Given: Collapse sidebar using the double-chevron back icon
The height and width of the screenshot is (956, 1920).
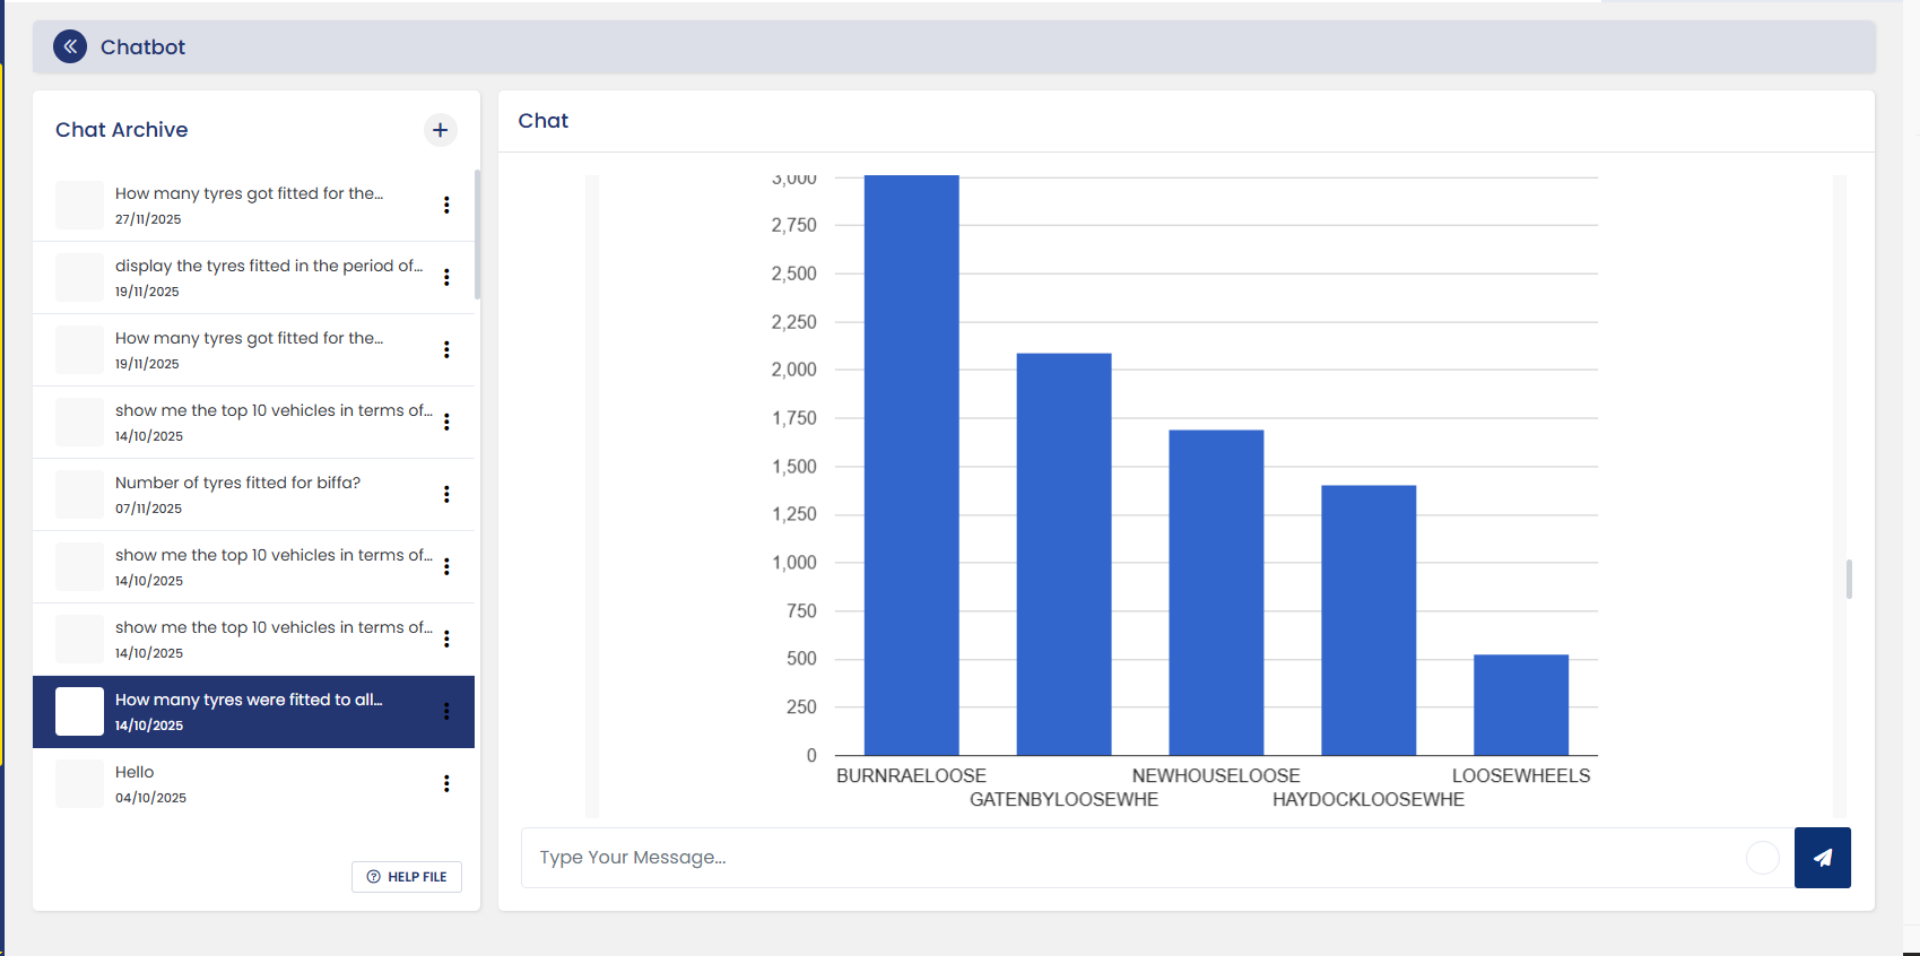Looking at the screenshot, I should pyautogui.click(x=70, y=46).
